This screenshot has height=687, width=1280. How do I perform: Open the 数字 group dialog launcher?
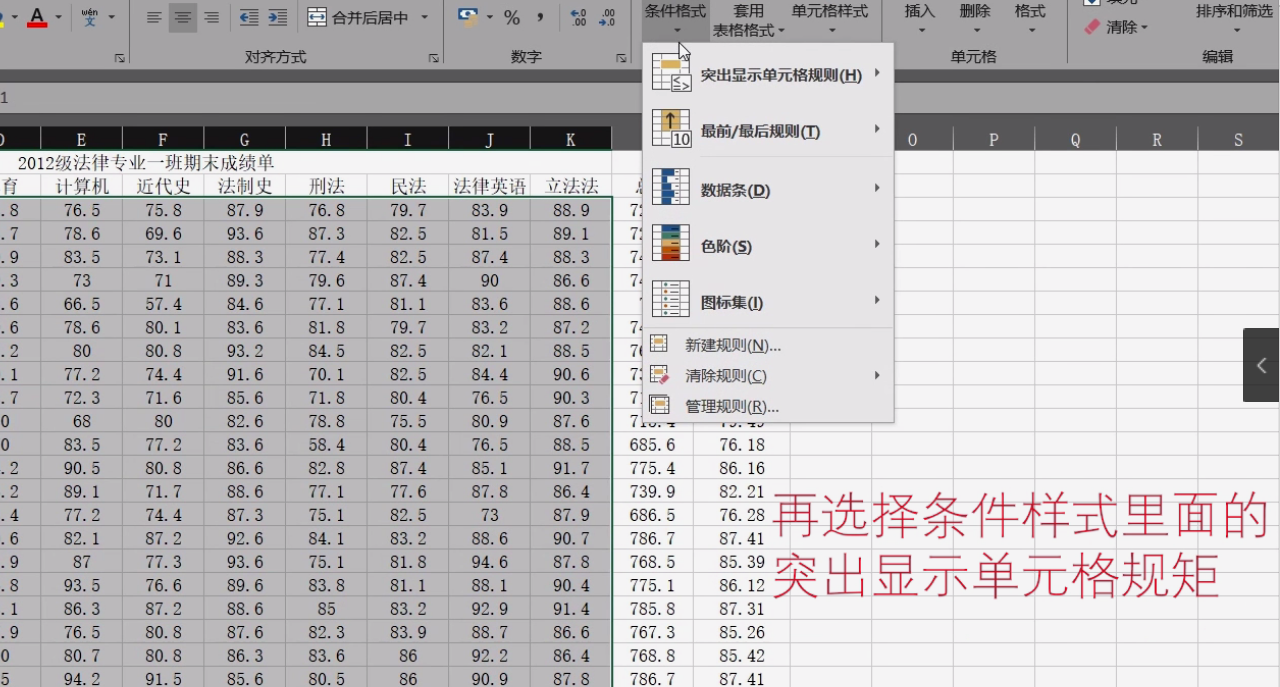(622, 57)
